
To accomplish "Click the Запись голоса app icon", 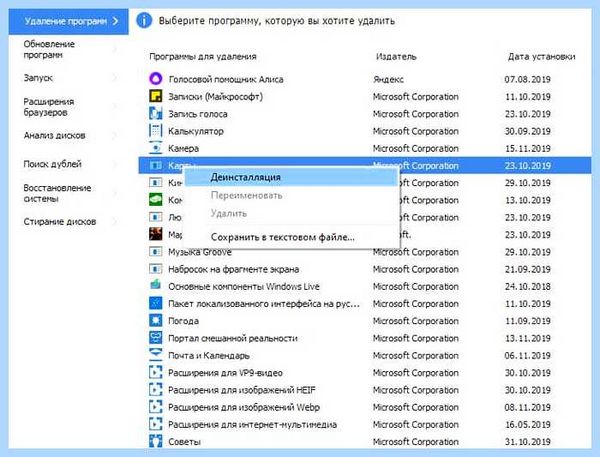I will pos(155,114).
